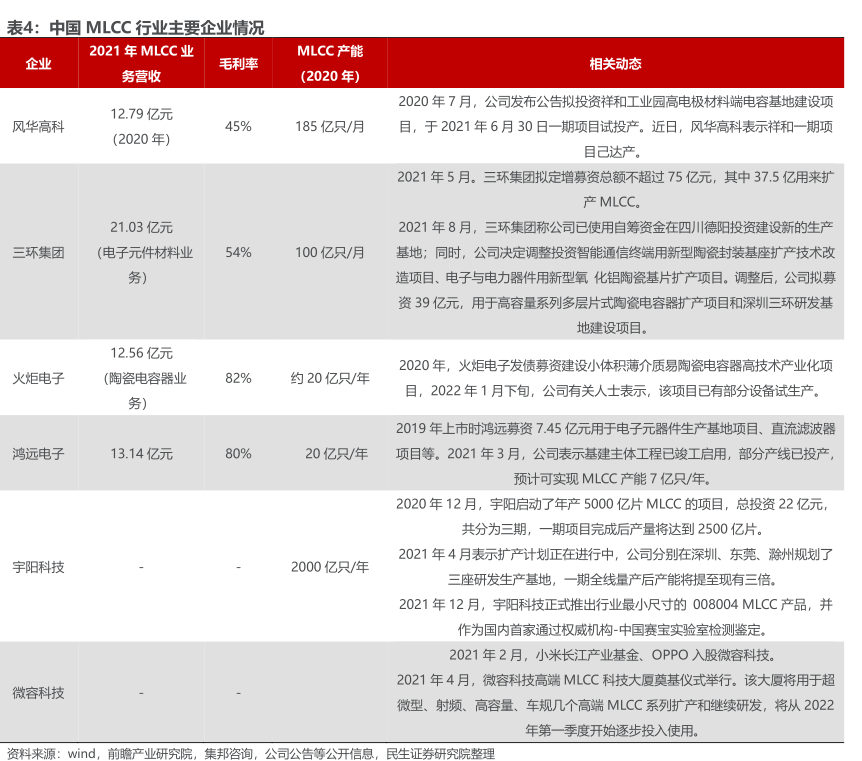Viewport: 862px width, 761px height.
Task: Select the 微容科技 company name cell
Action: (38, 693)
